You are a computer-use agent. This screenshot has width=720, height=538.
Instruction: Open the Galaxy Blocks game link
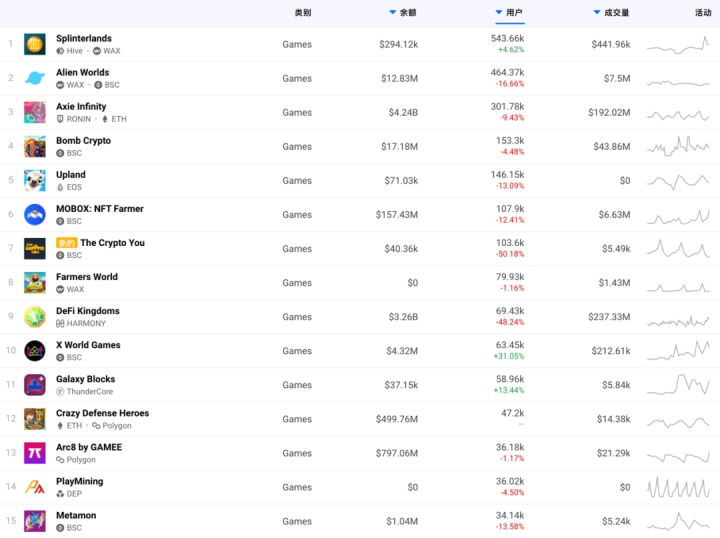pyautogui.click(x=85, y=379)
